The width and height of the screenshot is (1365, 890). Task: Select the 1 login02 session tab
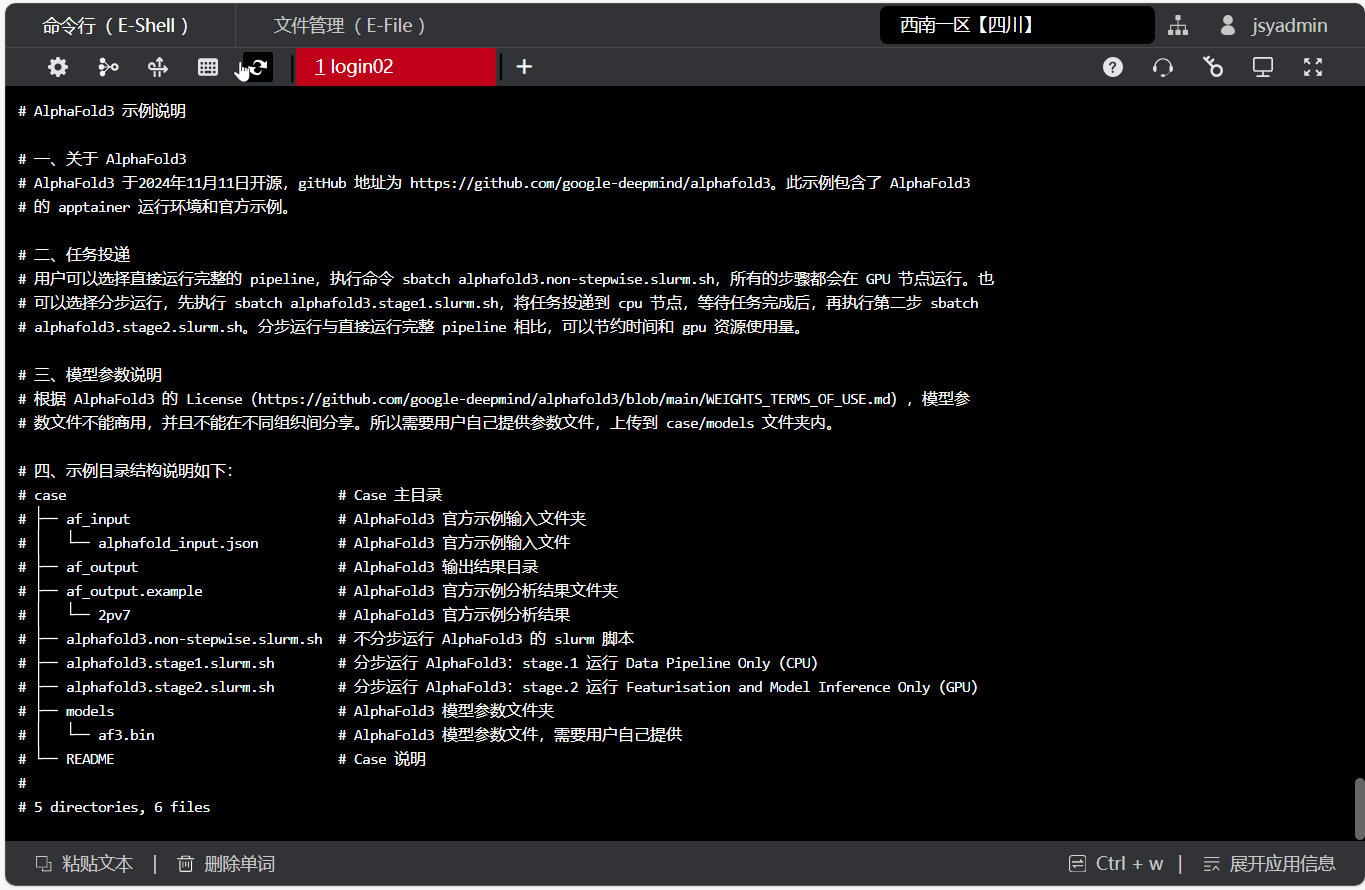(395, 67)
